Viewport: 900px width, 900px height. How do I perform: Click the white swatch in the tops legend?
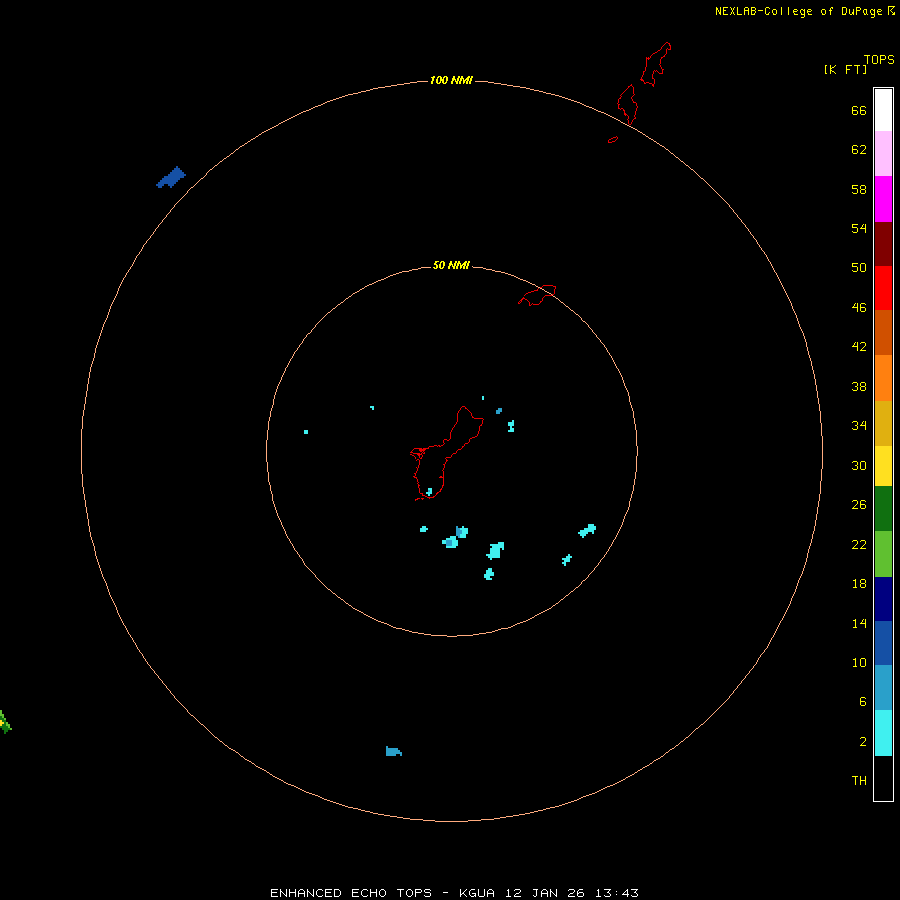pyautogui.click(x=883, y=110)
